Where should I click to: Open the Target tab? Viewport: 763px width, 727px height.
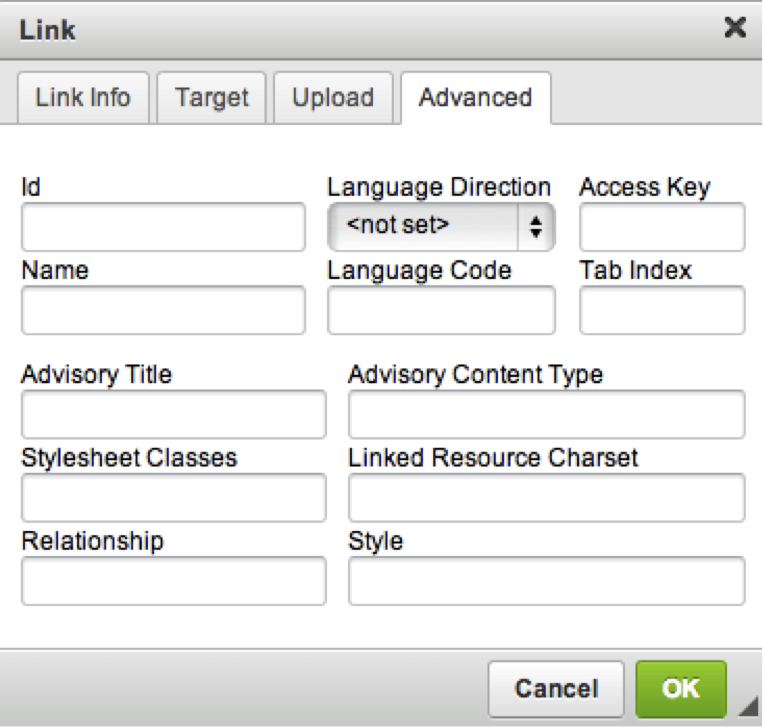(212, 98)
